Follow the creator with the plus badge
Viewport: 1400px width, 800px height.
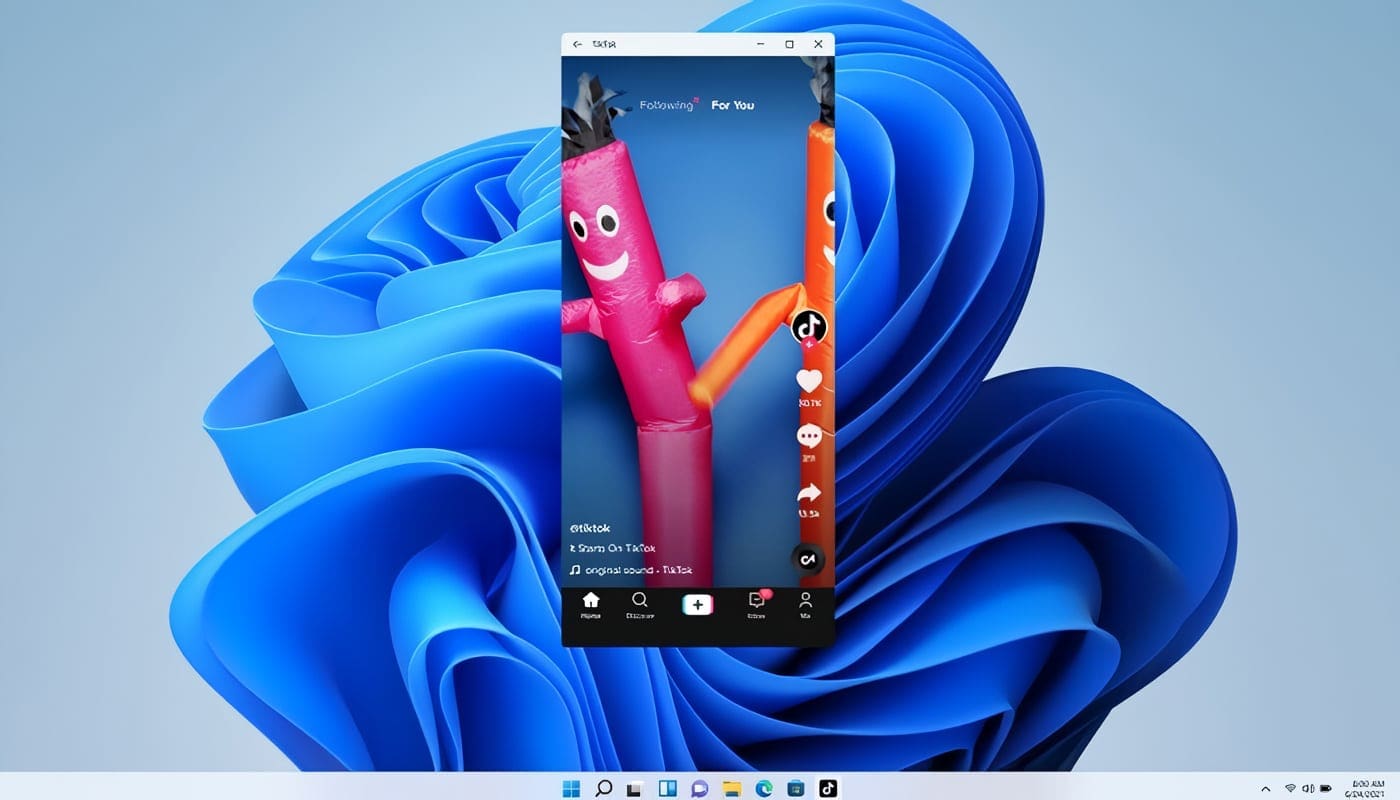809,343
